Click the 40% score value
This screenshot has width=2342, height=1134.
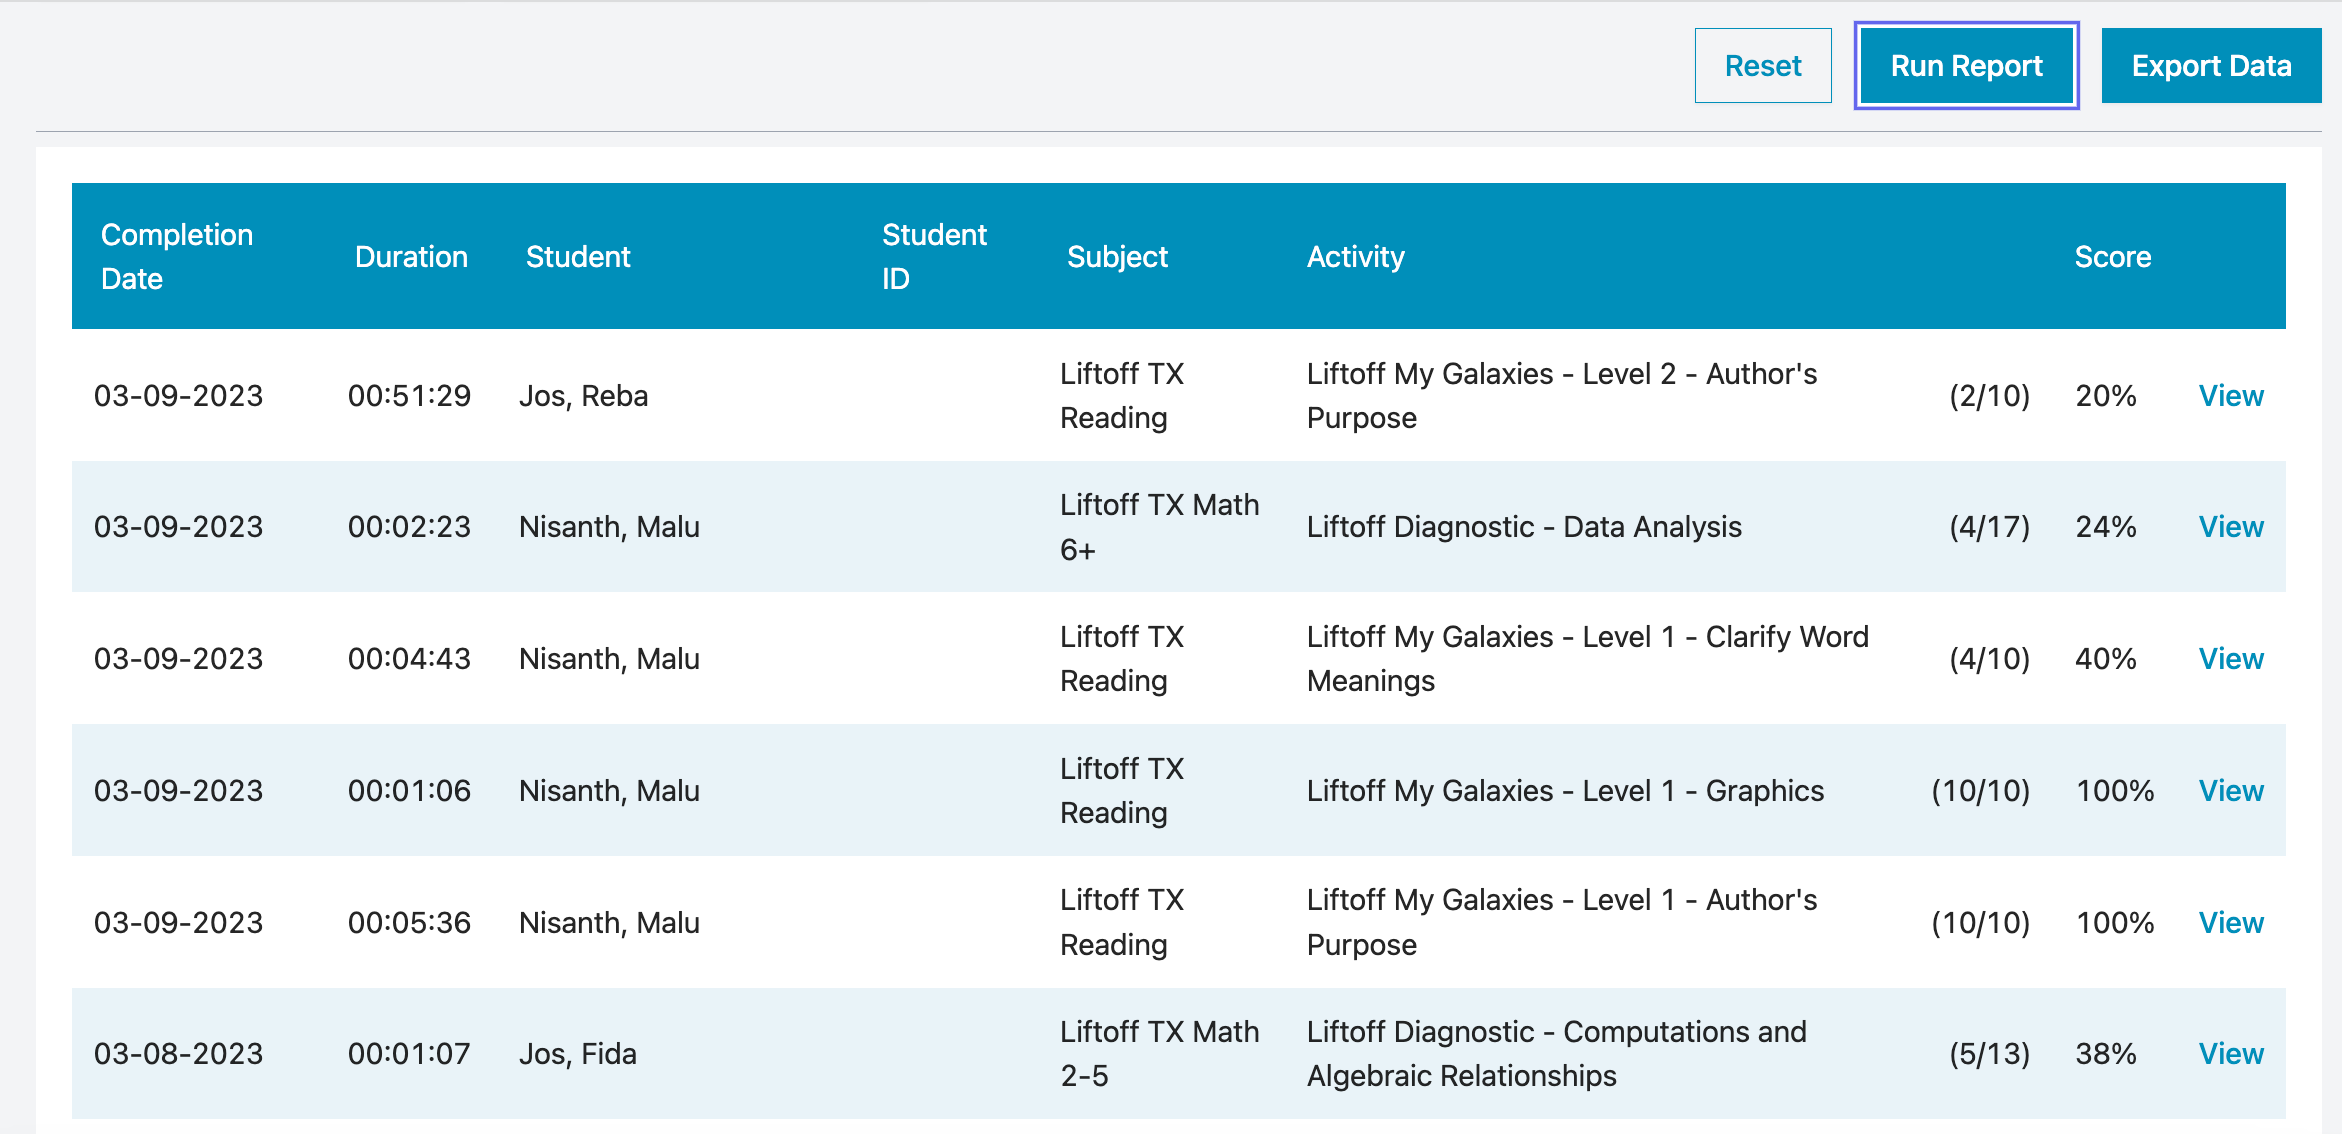click(x=2105, y=659)
